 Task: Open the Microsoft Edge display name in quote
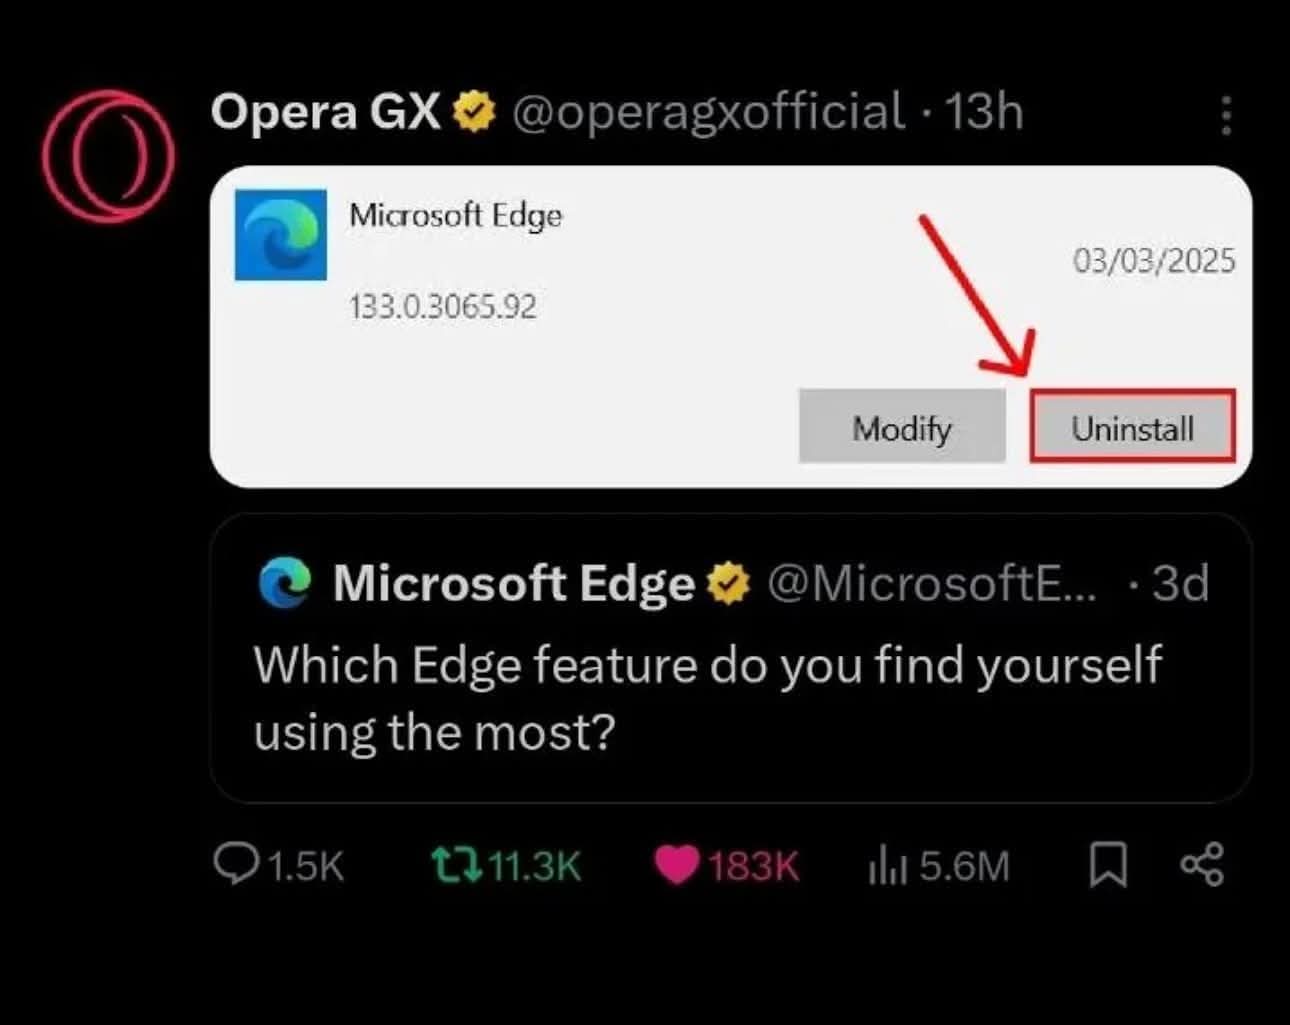point(513,584)
